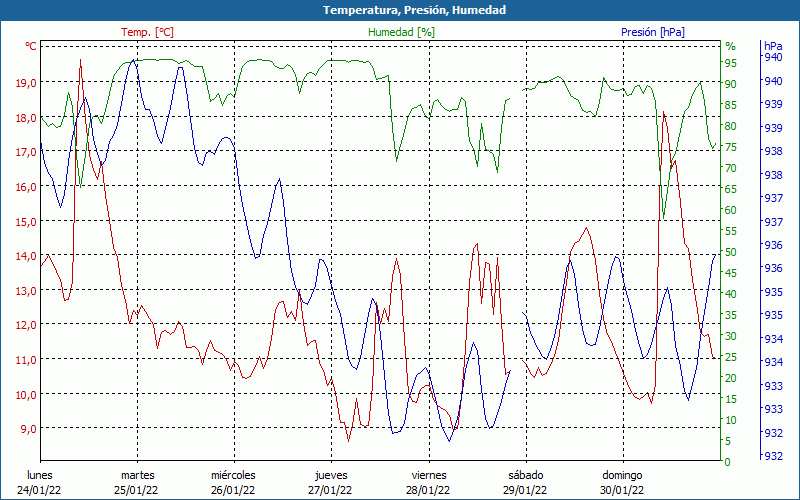Click the date '30/01/22'
This screenshot has width=800, height=500.
[622, 490]
